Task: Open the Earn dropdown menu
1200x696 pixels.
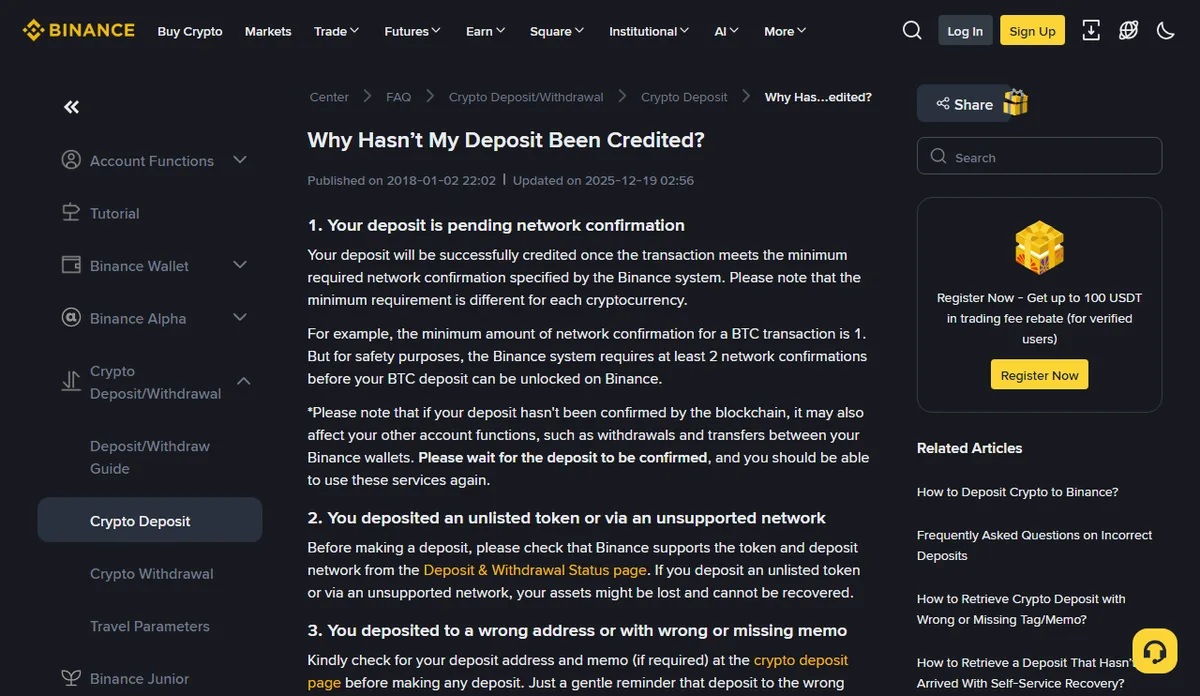Action: (x=486, y=31)
